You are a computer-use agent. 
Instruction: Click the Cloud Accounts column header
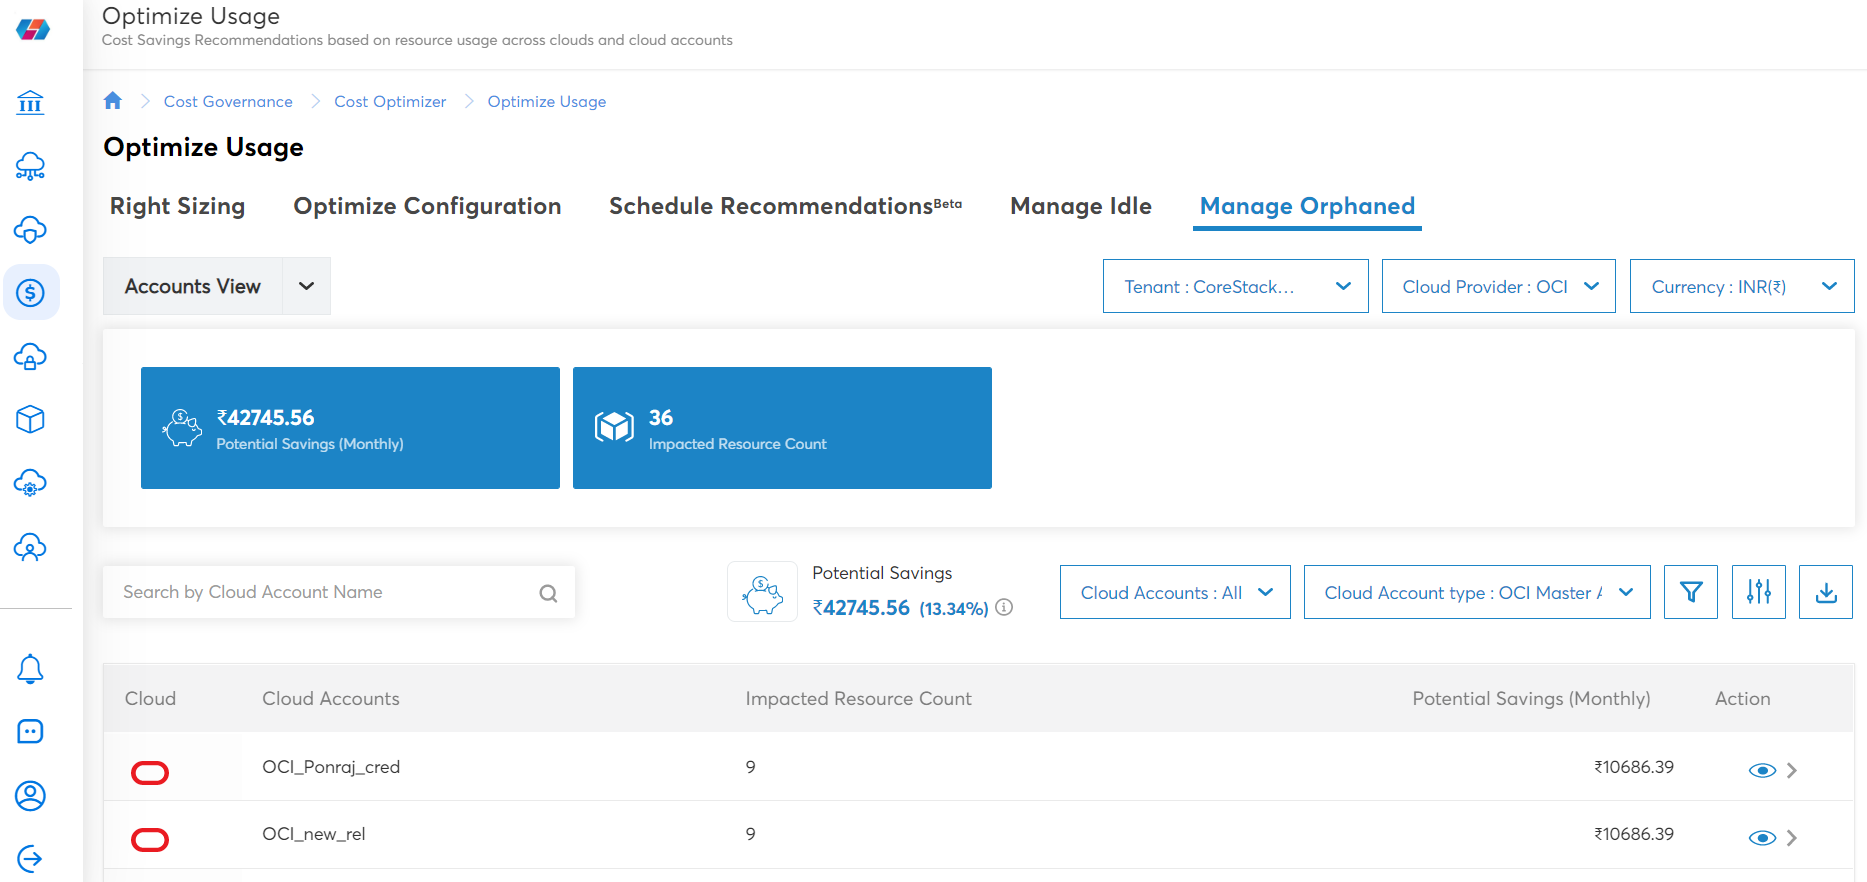(331, 698)
